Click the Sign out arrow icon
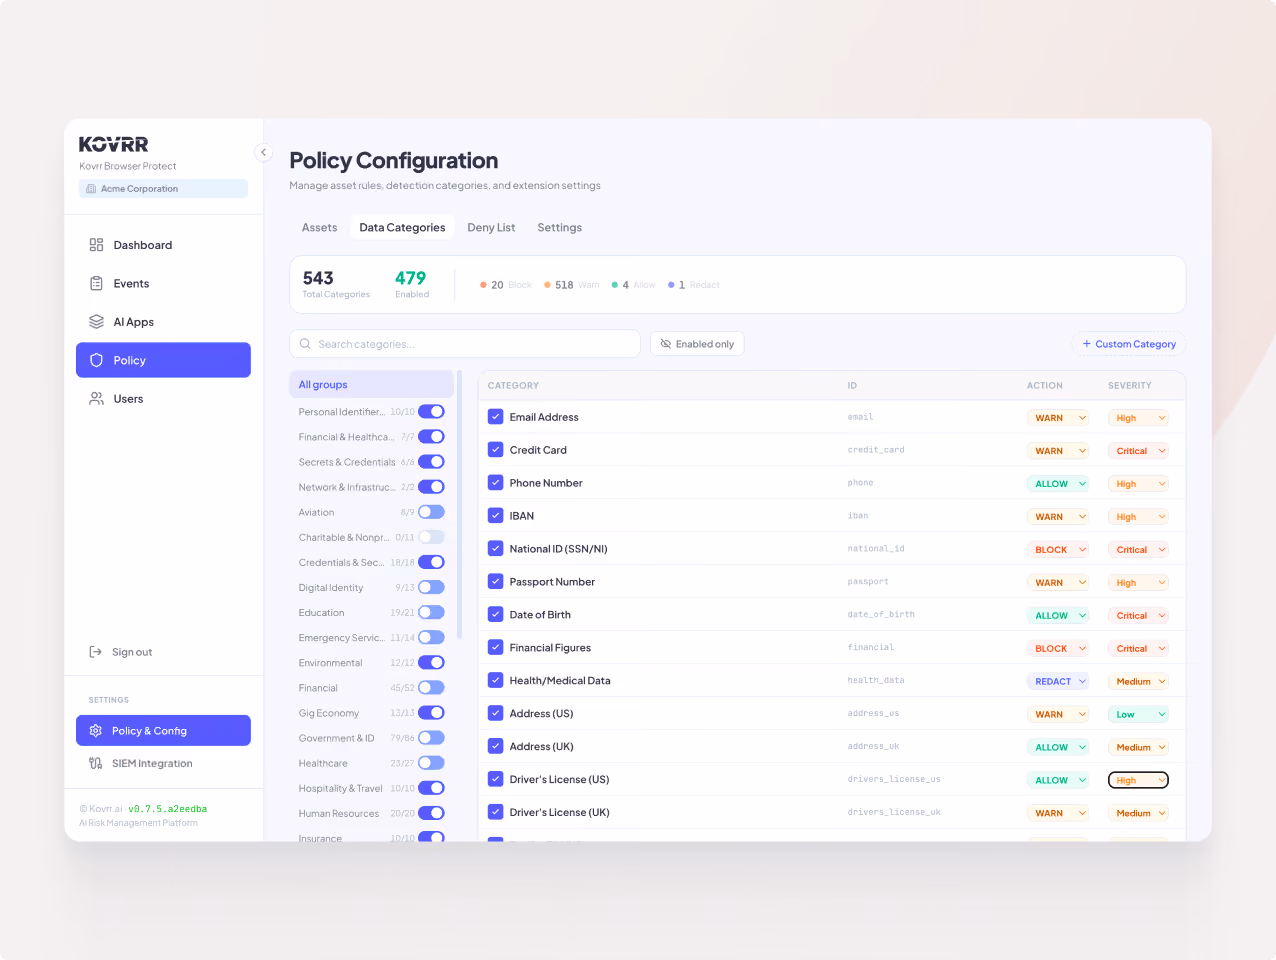This screenshot has height=960, width=1276. point(96,652)
